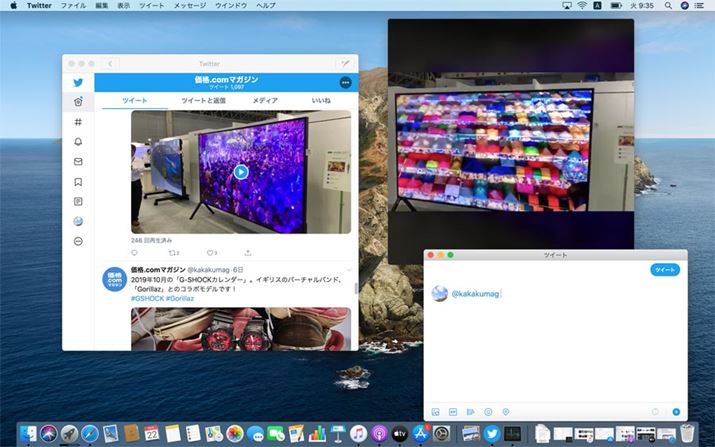Screen dimensions: 715x447
Task: Open the Twitter app menu
Action: (39, 5)
